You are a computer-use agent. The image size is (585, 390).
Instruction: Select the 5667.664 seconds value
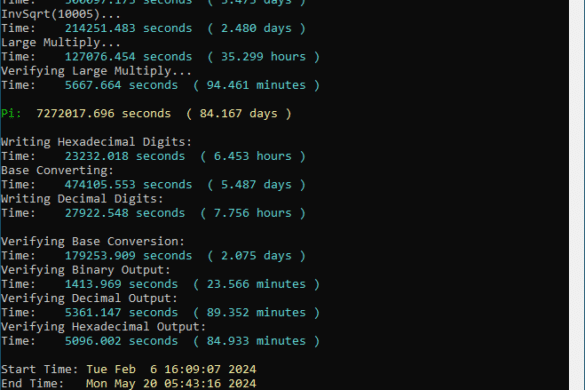pos(121,85)
